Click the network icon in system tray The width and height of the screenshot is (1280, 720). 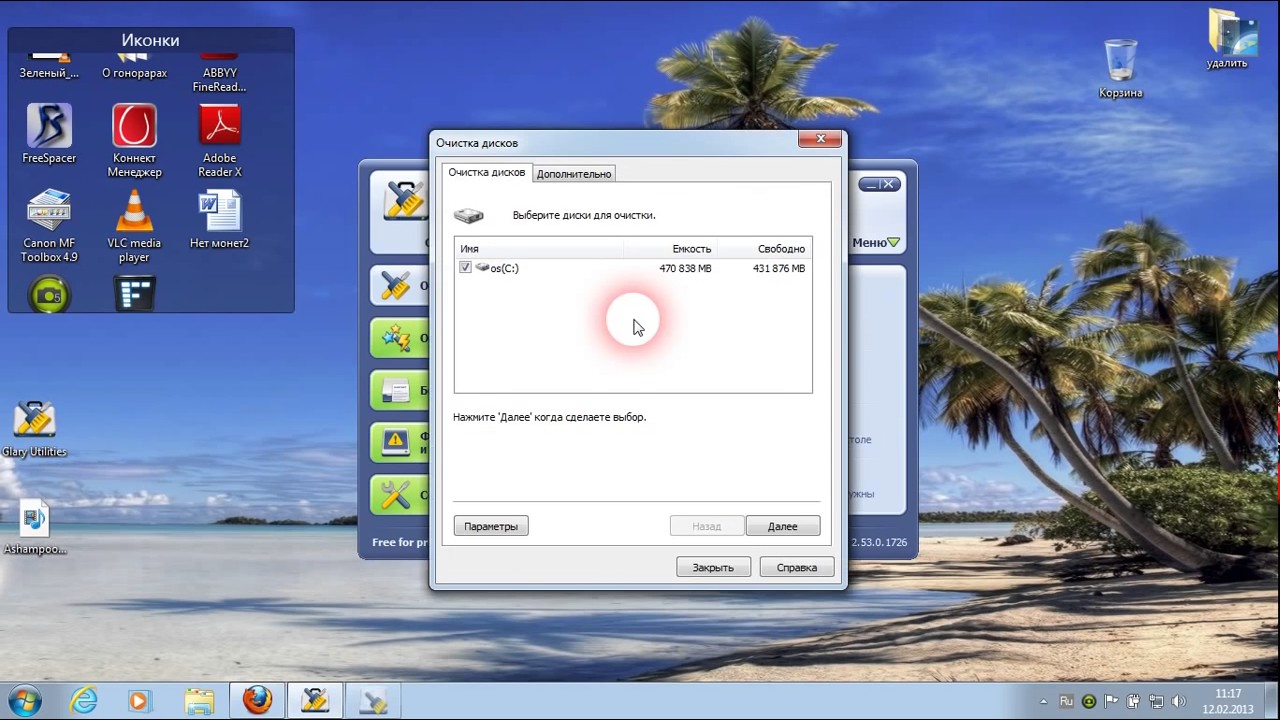pos(1155,701)
